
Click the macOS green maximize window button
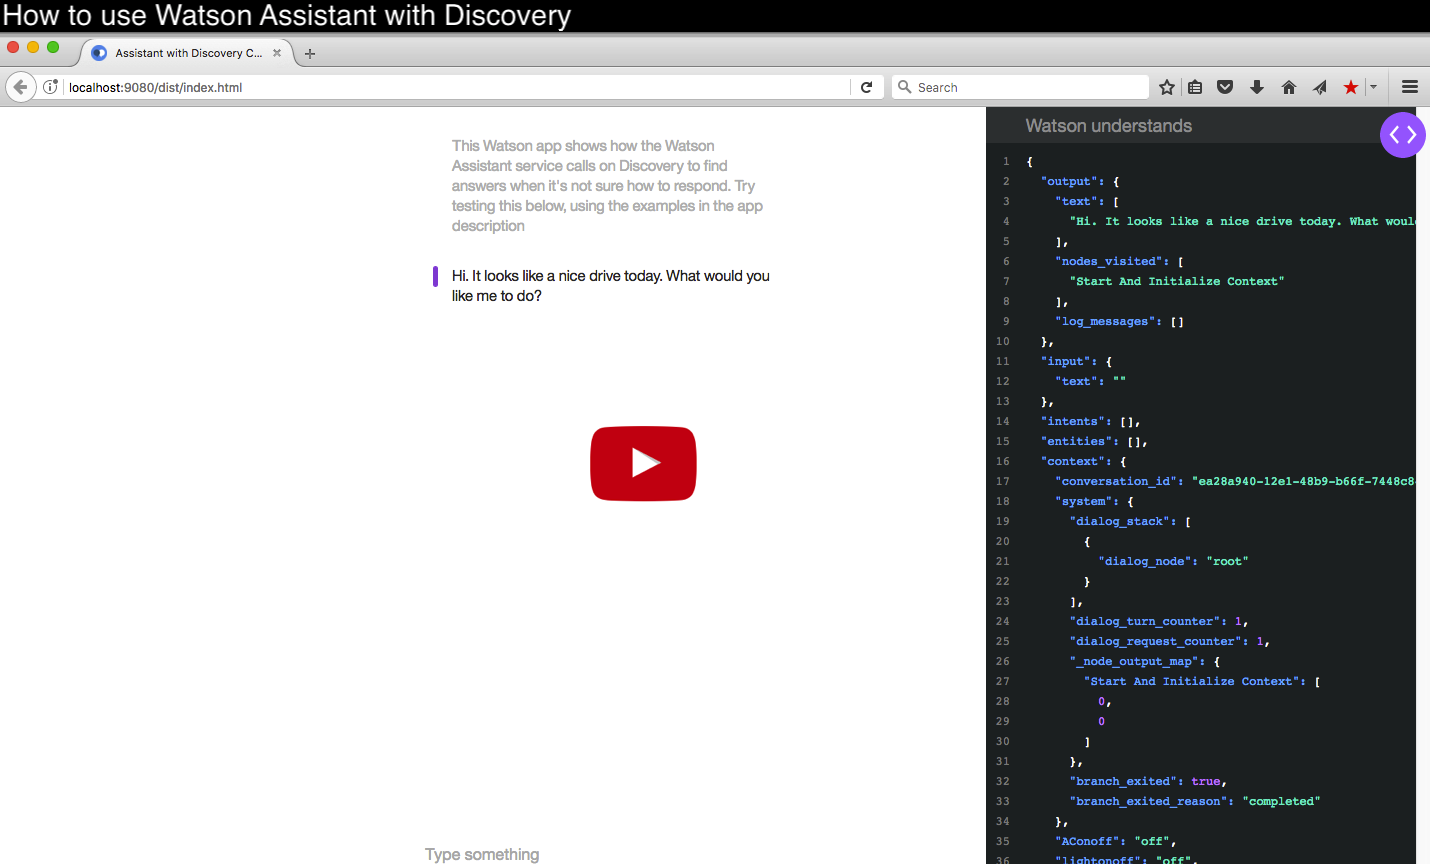coord(53,47)
